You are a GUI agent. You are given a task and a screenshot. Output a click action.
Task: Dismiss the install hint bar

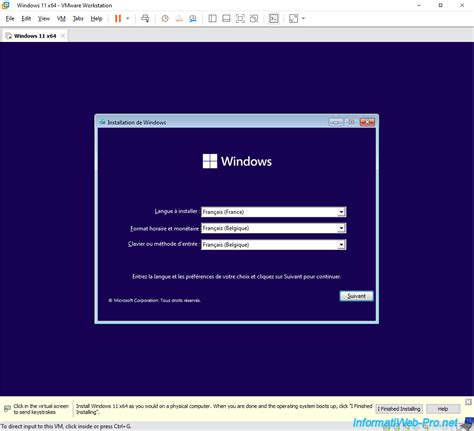[468, 402]
